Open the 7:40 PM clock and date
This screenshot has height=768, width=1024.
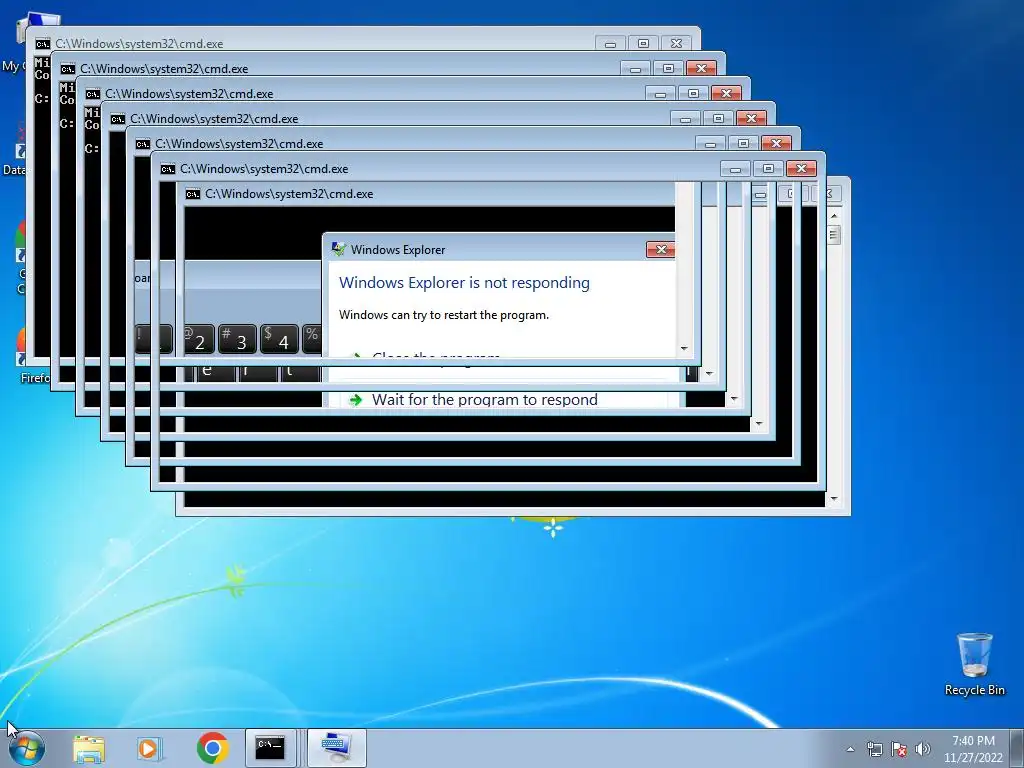click(973, 749)
